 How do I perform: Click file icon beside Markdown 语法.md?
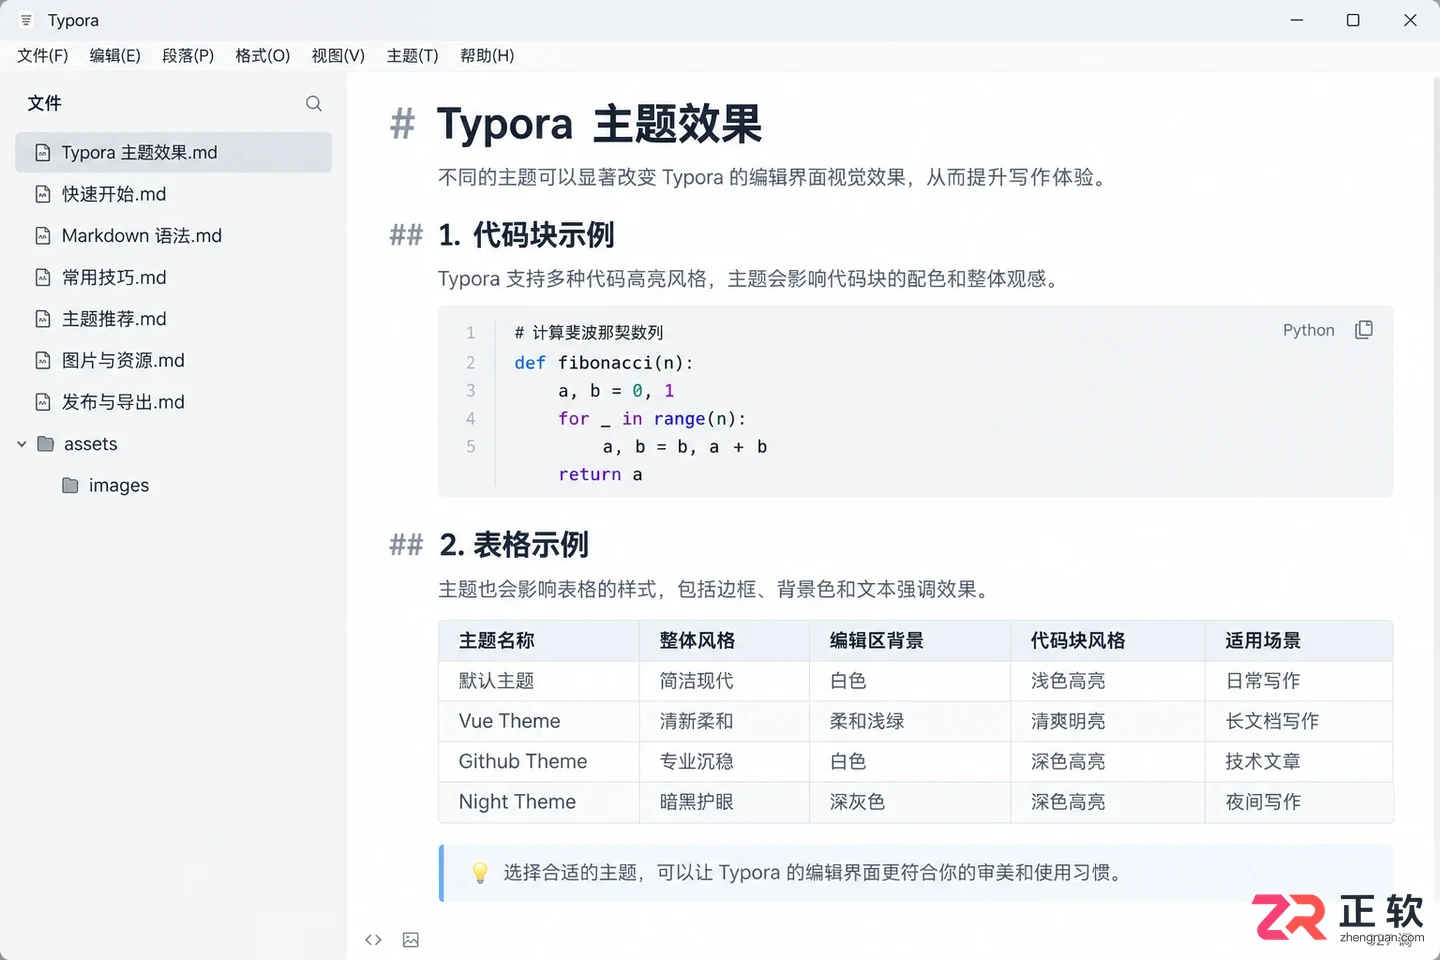pos(43,236)
